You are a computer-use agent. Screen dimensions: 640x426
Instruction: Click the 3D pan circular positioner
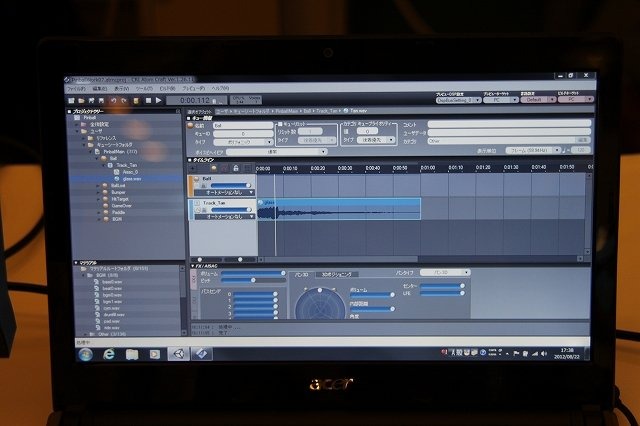[x=320, y=304]
